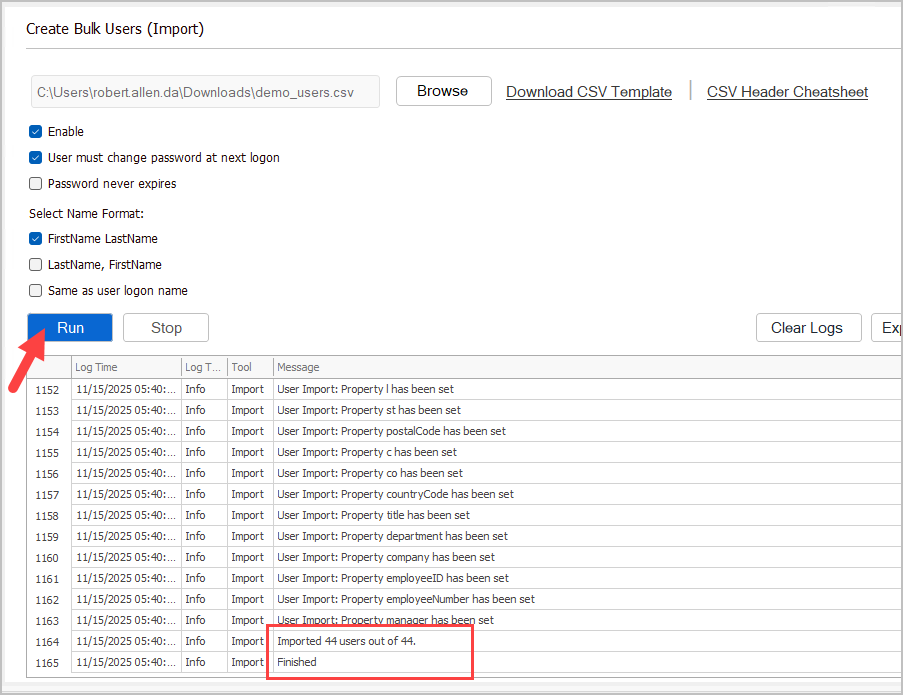Uncheck FirstName LastName name format

[x=36, y=239]
